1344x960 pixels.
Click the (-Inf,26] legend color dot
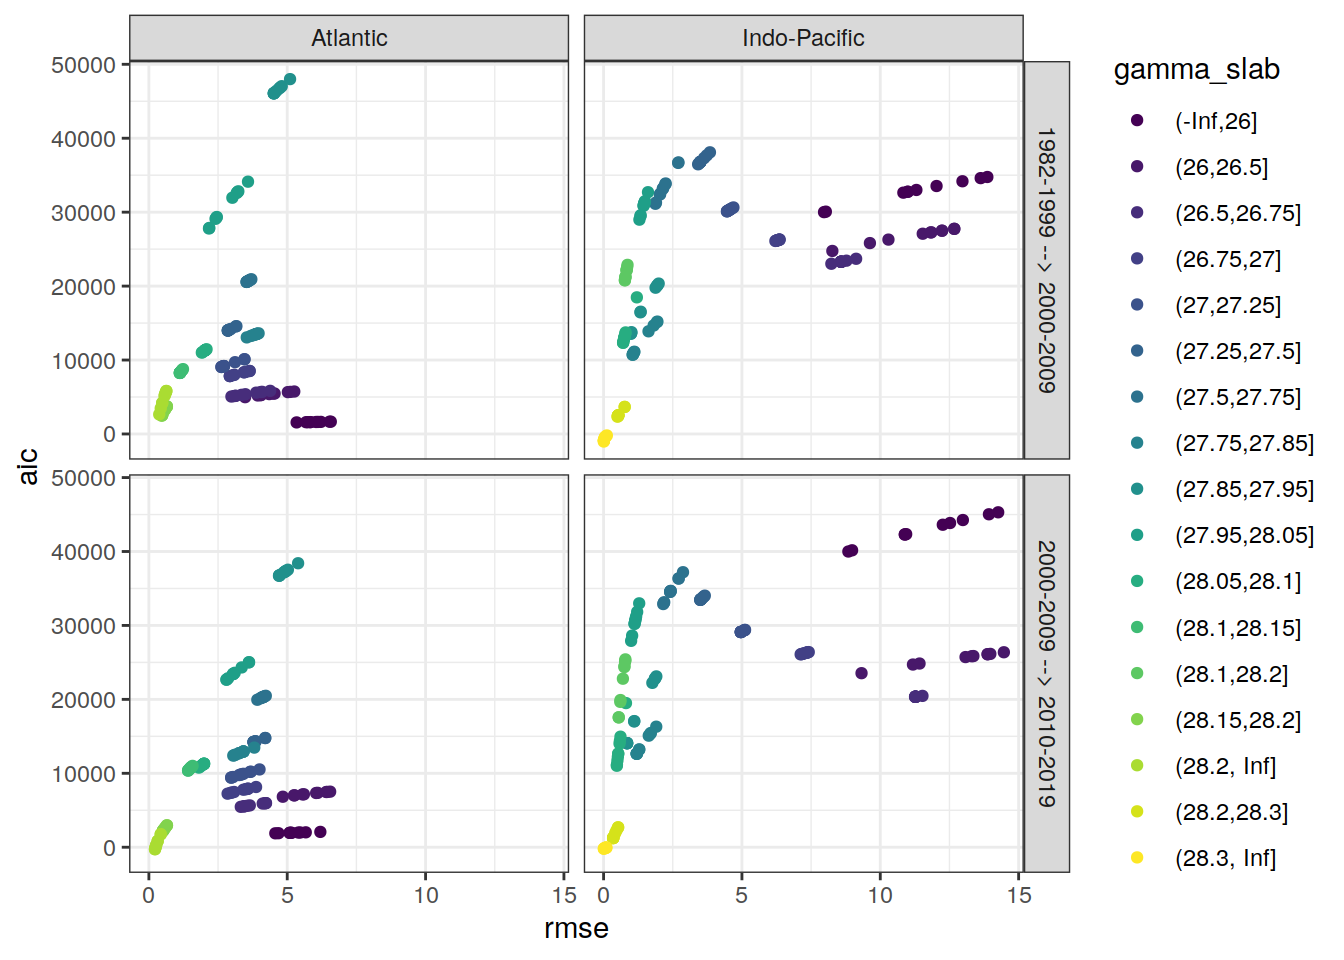pos(1137,121)
